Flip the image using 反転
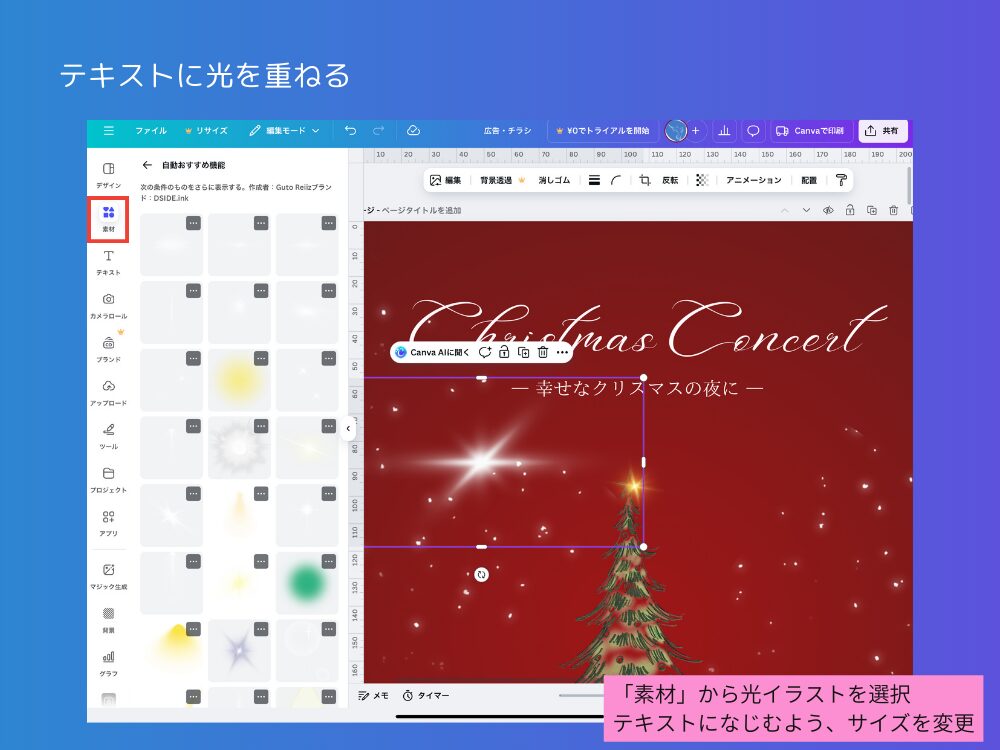This screenshot has height=750, width=1000. (669, 179)
